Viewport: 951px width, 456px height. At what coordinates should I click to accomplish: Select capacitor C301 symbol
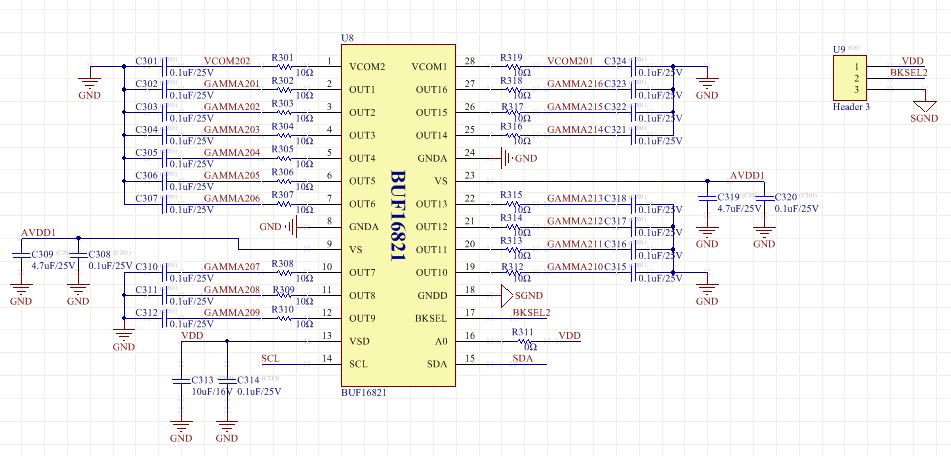[165, 67]
